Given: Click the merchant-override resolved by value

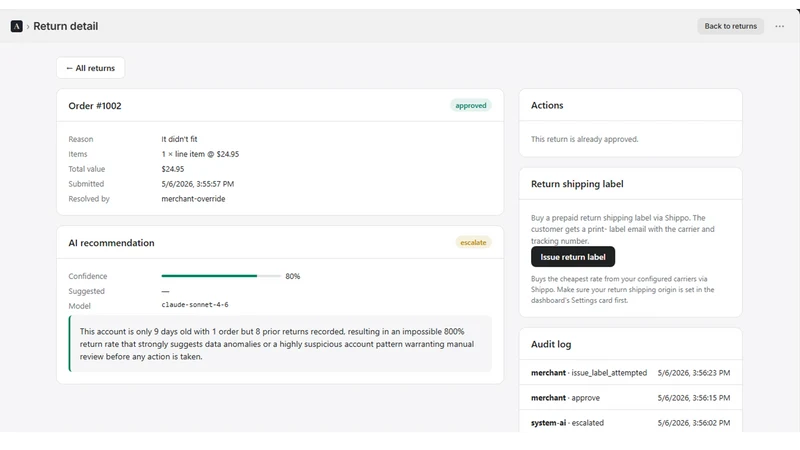Looking at the screenshot, I should point(193,198).
